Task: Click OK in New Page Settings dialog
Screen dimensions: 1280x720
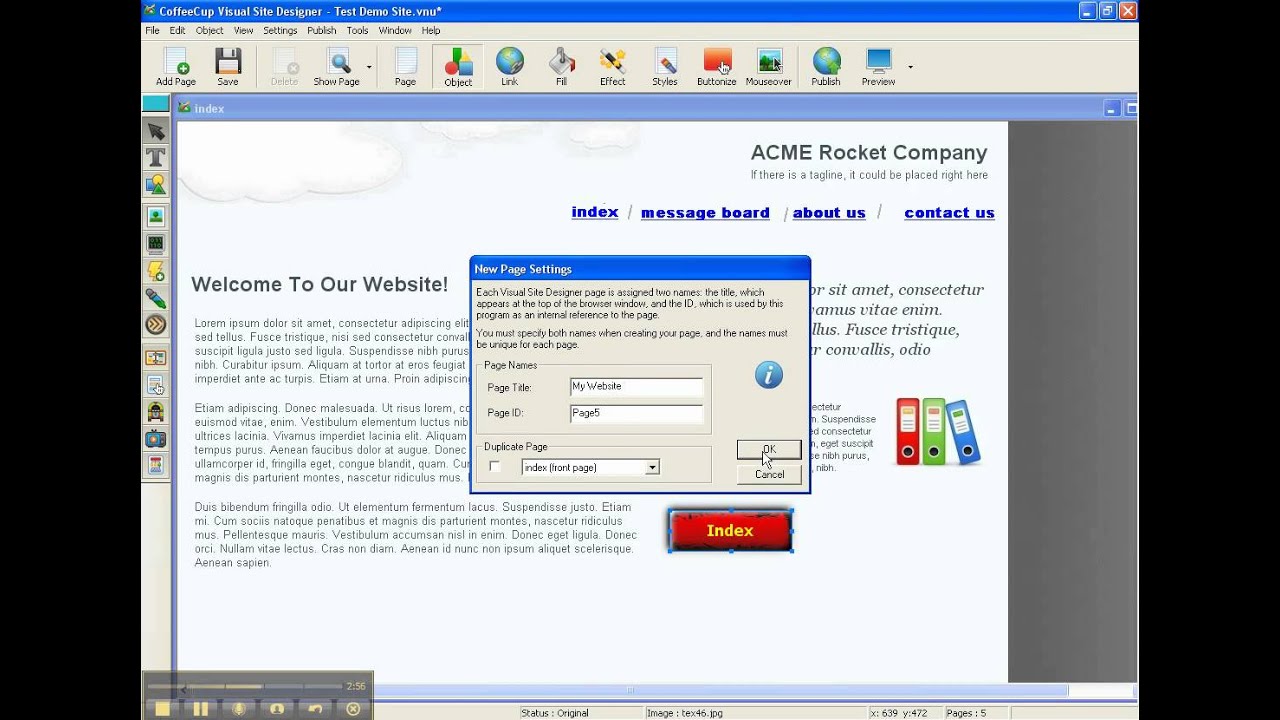Action: tap(769, 449)
